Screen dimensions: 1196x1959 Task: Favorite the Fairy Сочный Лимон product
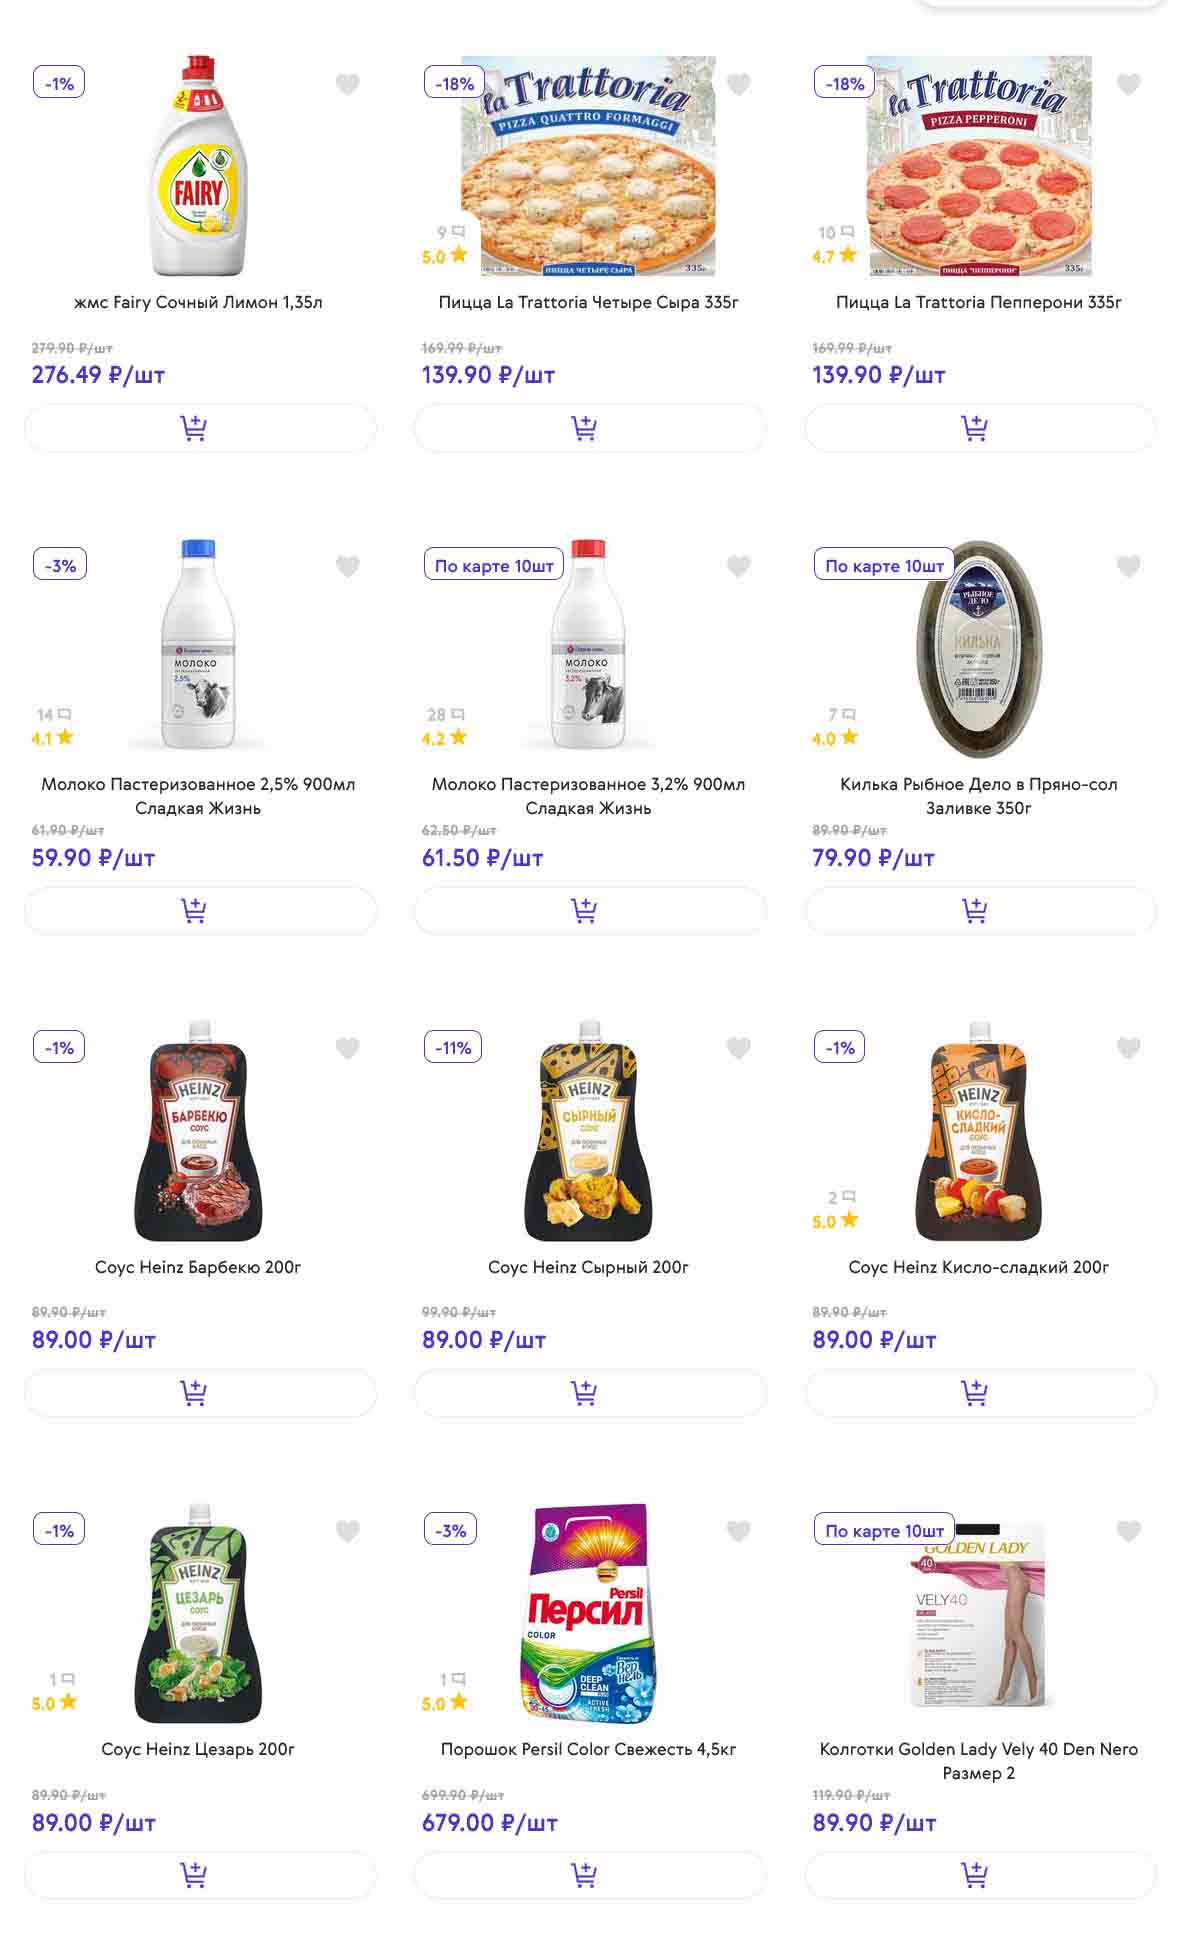coord(347,85)
